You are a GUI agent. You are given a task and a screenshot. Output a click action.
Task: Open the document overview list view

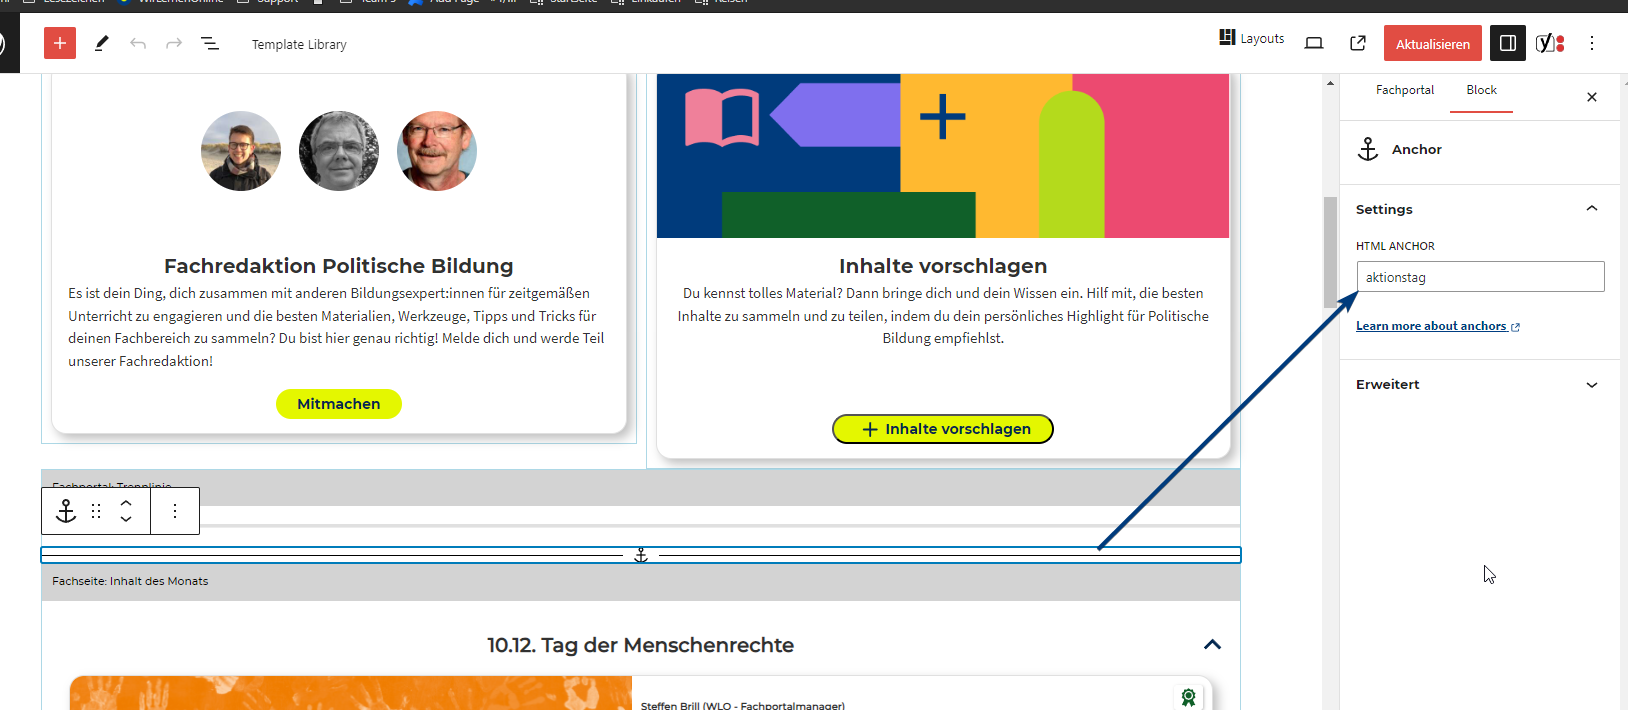[x=210, y=44]
